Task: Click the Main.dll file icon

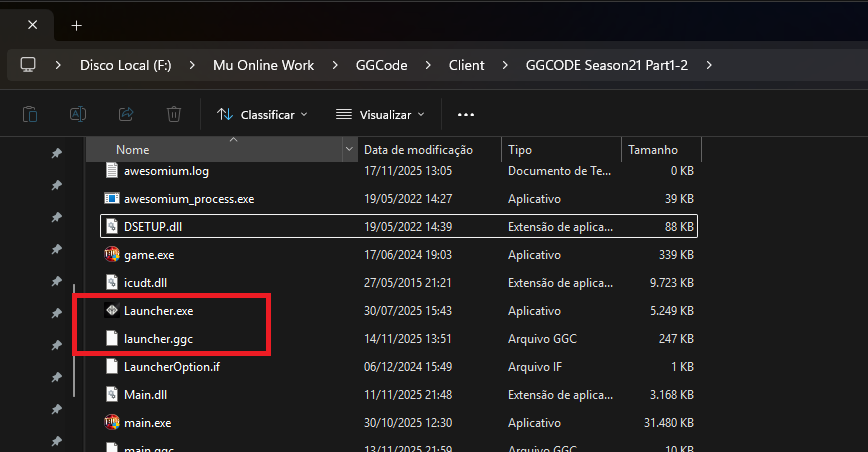Action: coord(112,394)
